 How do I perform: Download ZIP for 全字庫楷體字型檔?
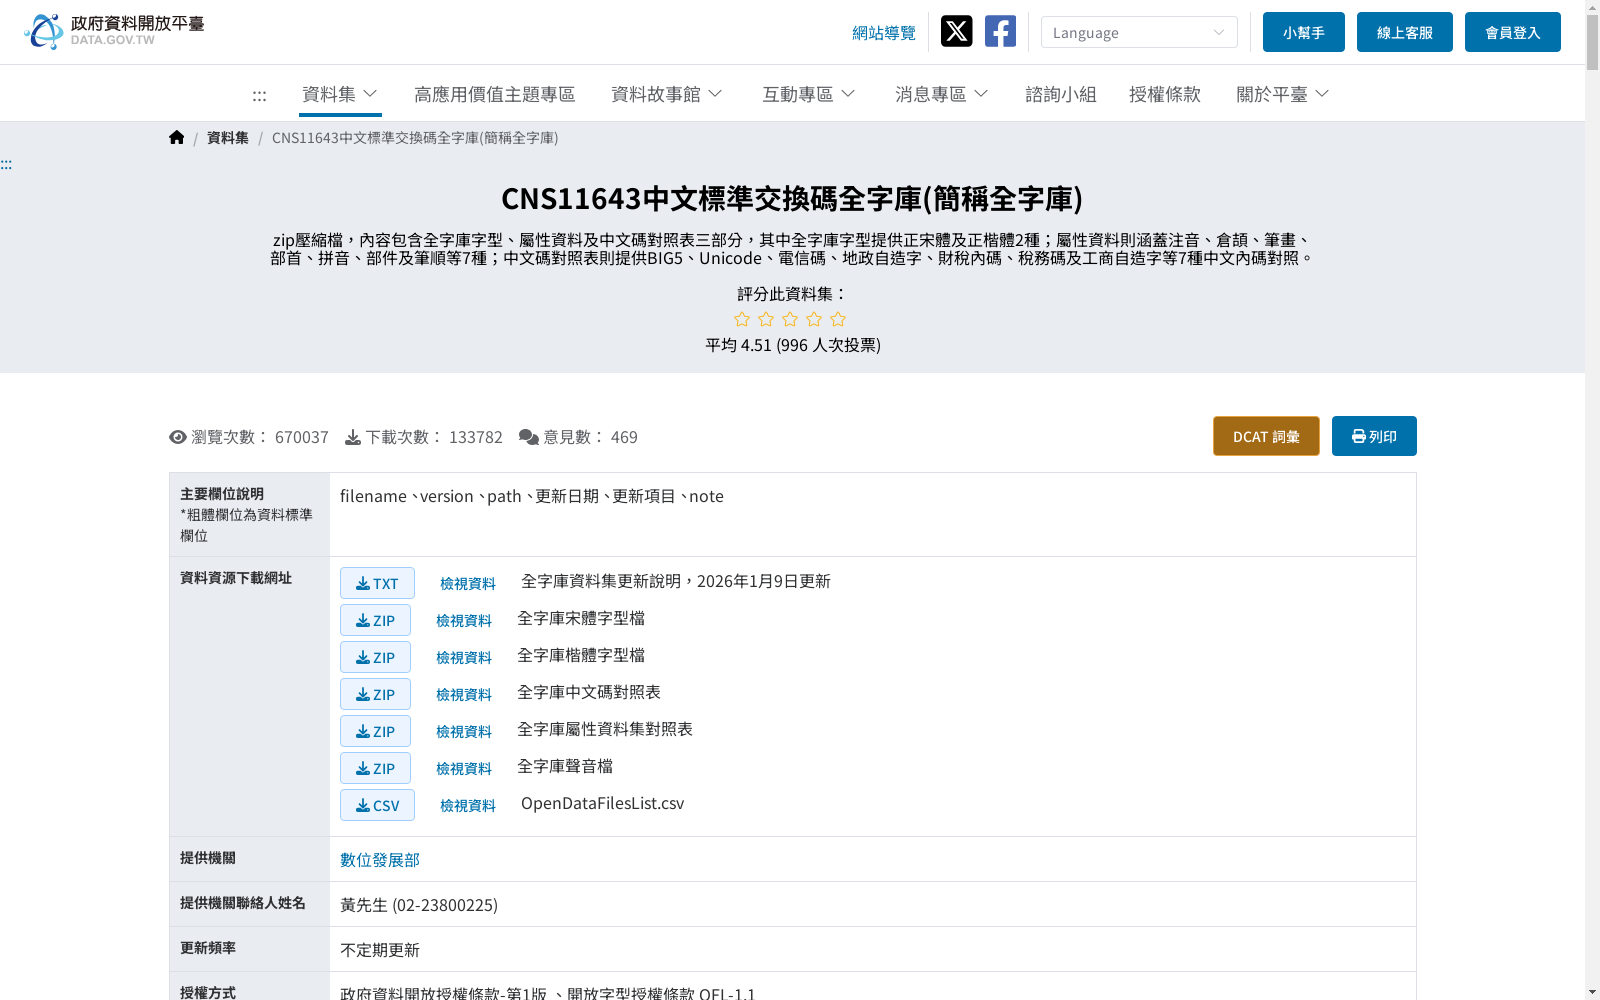coord(375,657)
